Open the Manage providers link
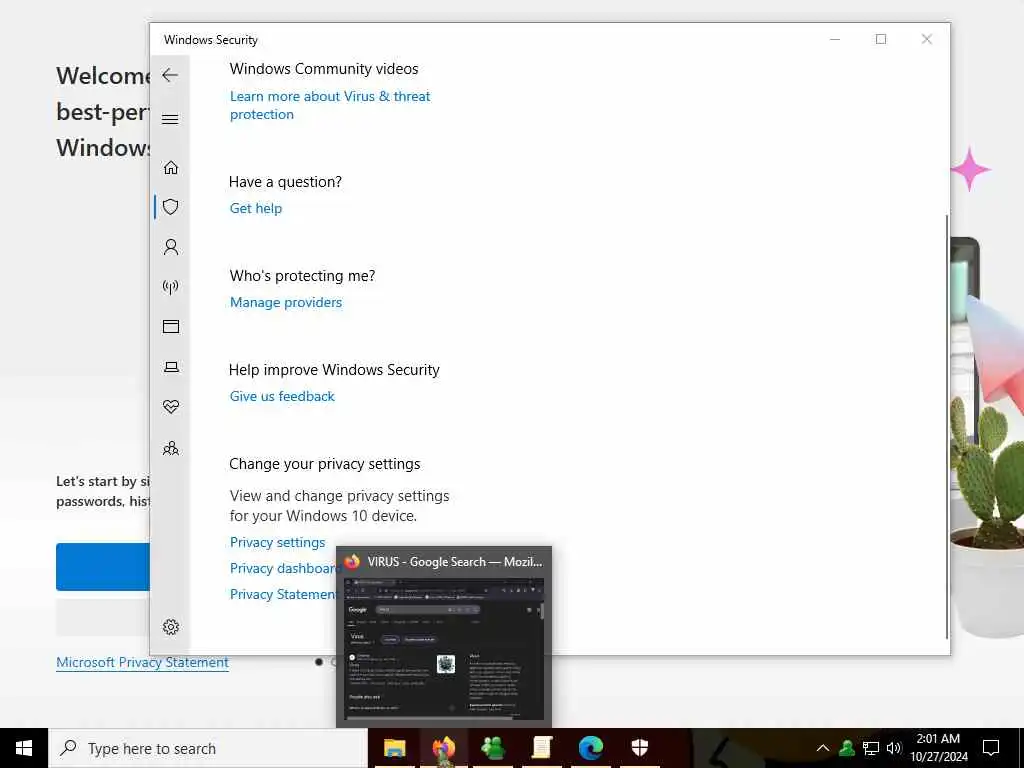Image resolution: width=1024 pixels, height=768 pixels. (x=286, y=302)
